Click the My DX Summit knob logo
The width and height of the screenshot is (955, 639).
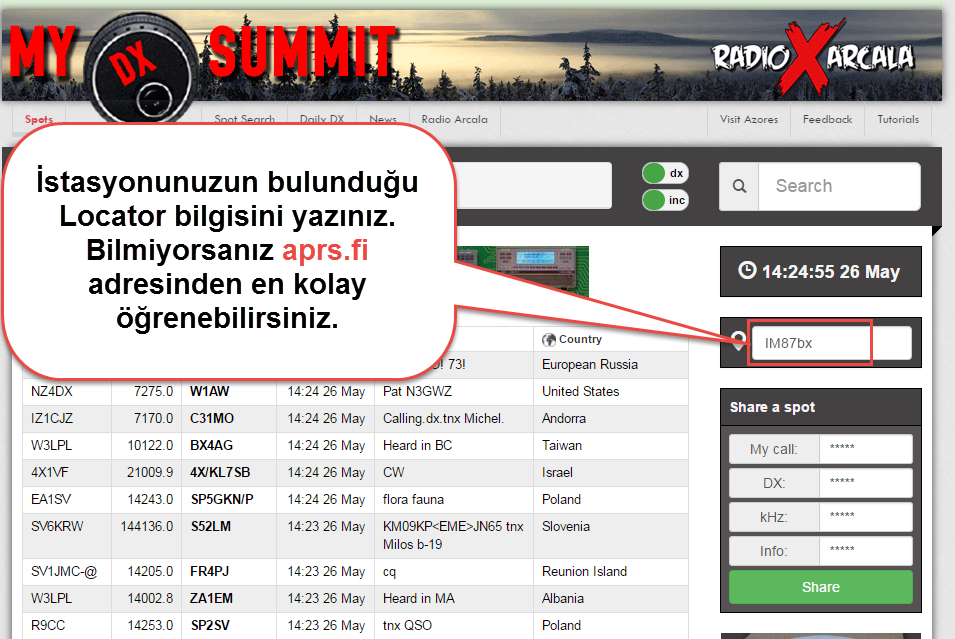pyautogui.click(x=142, y=68)
